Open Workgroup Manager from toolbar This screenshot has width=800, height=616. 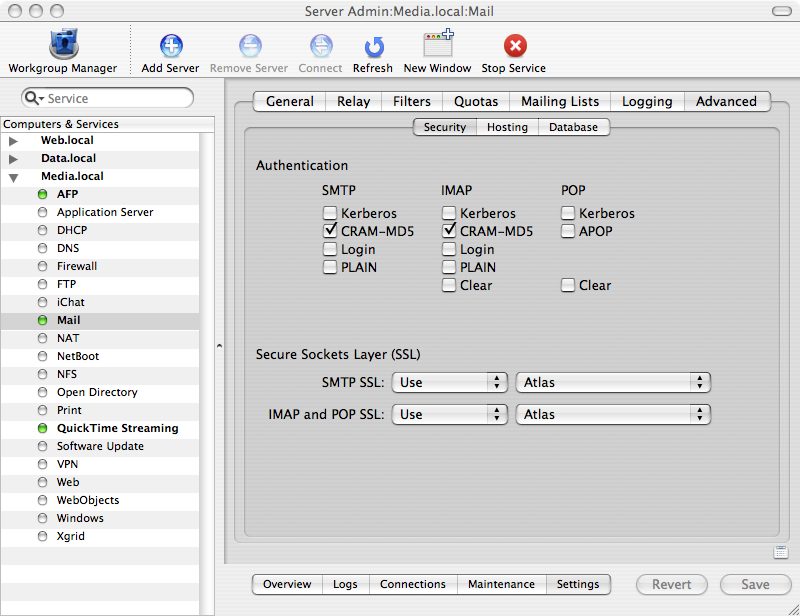(x=62, y=46)
